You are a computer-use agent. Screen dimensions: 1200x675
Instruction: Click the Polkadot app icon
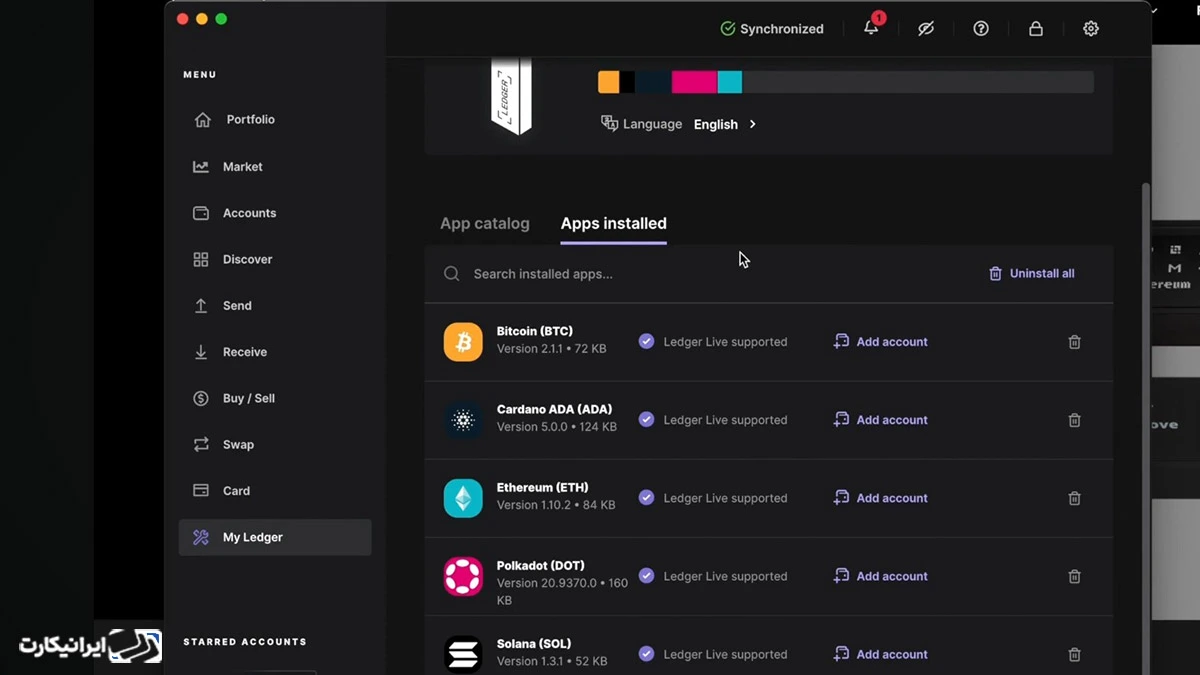(463, 576)
